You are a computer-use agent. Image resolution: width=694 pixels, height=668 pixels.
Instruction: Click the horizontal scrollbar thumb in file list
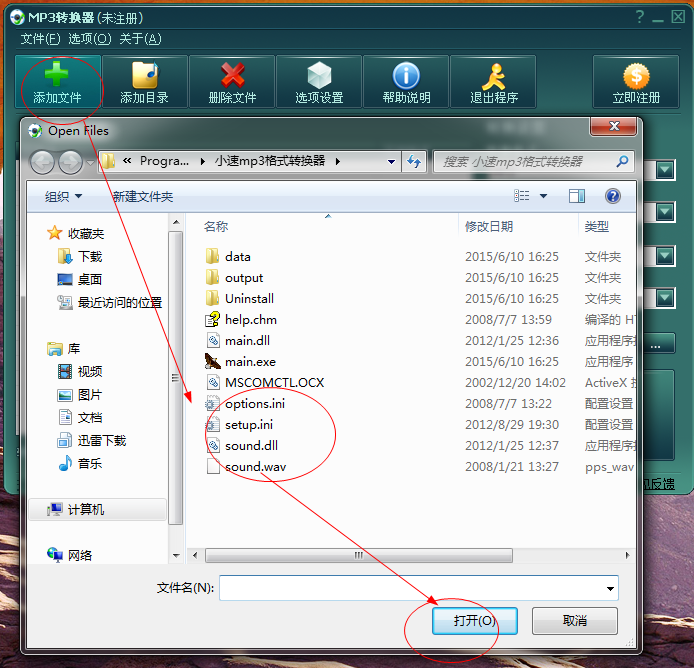pyautogui.click(x=359, y=555)
